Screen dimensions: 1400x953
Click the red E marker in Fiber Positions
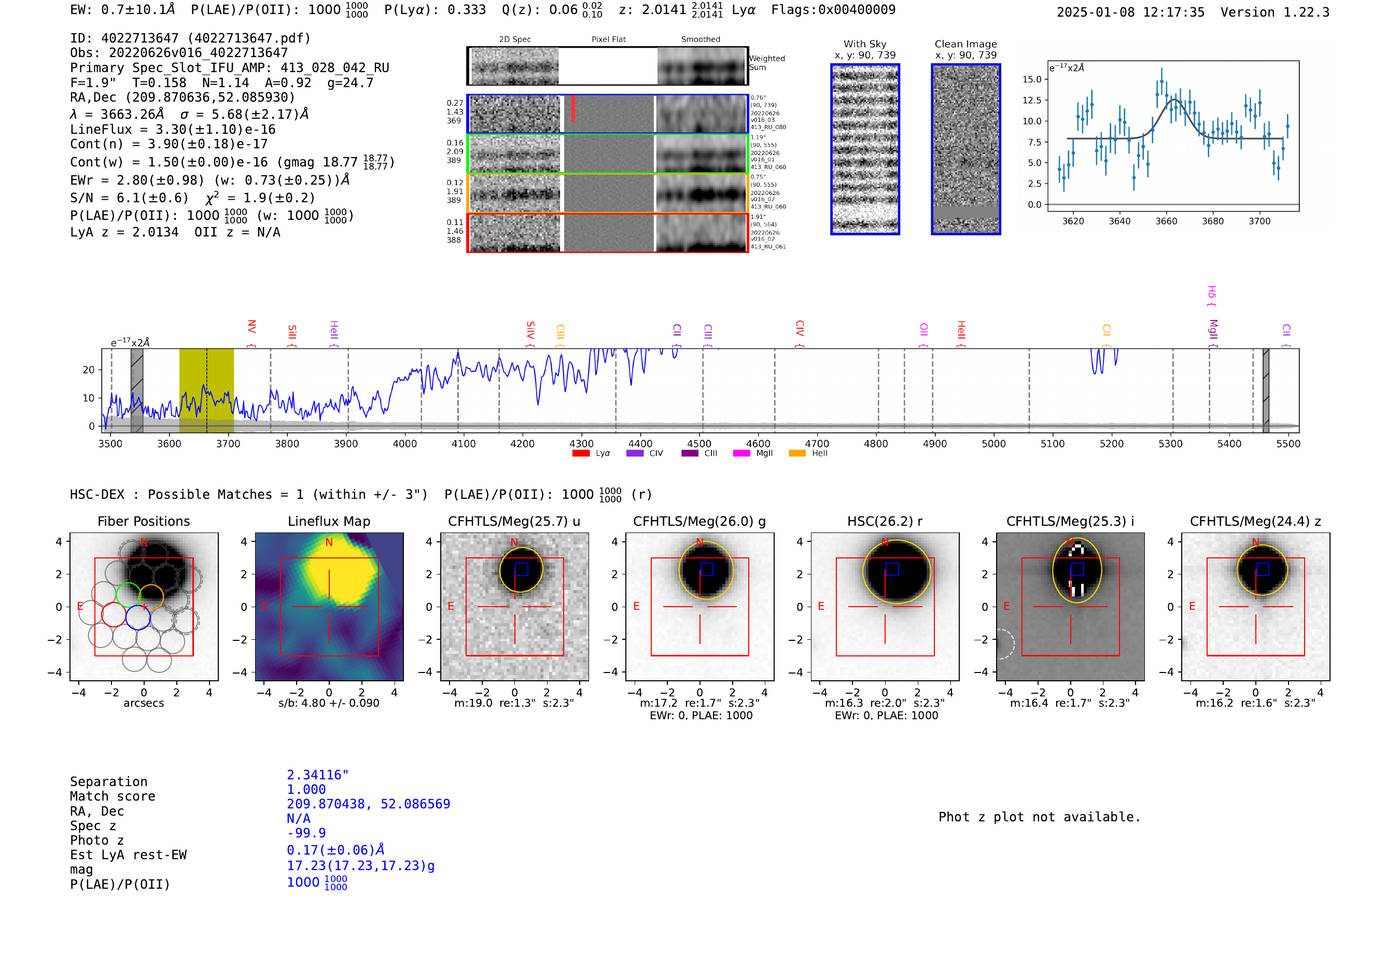81,607
